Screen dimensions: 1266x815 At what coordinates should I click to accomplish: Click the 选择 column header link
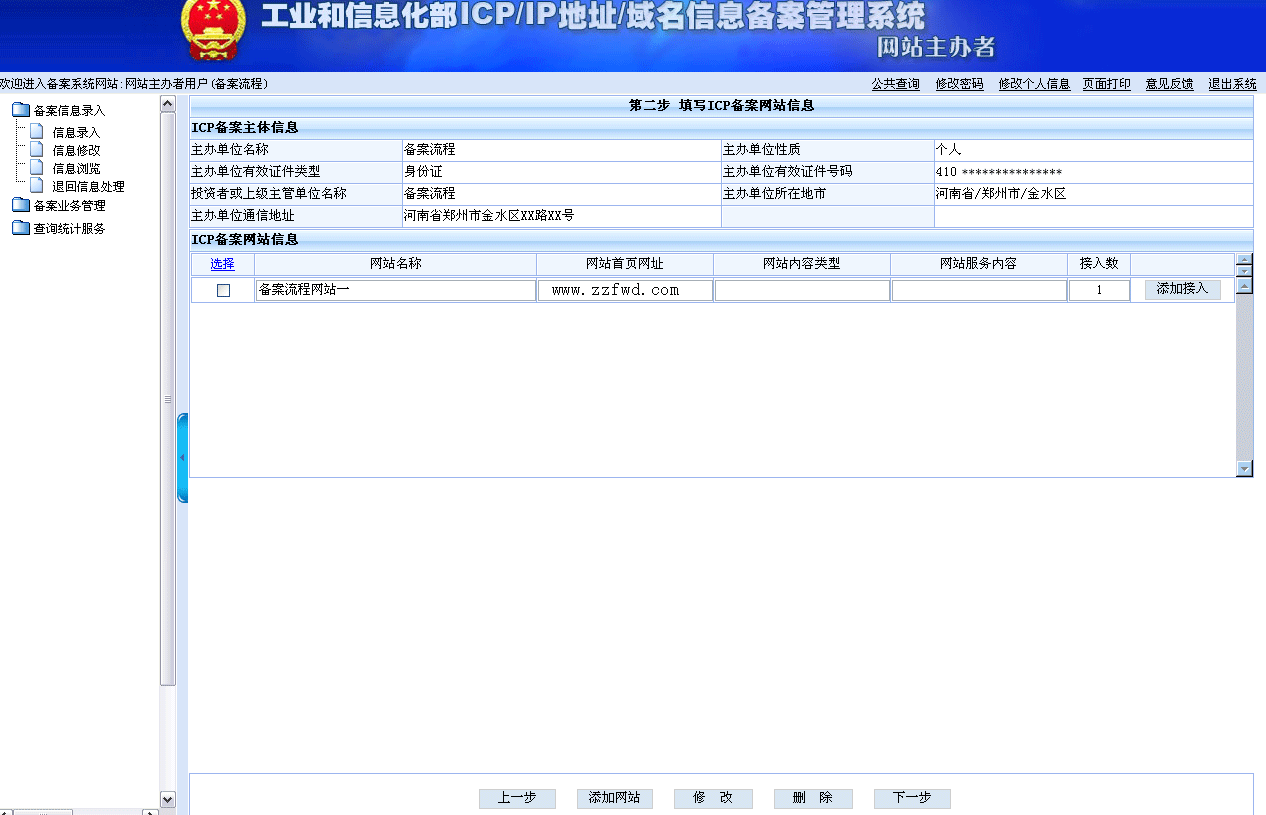tap(223, 264)
